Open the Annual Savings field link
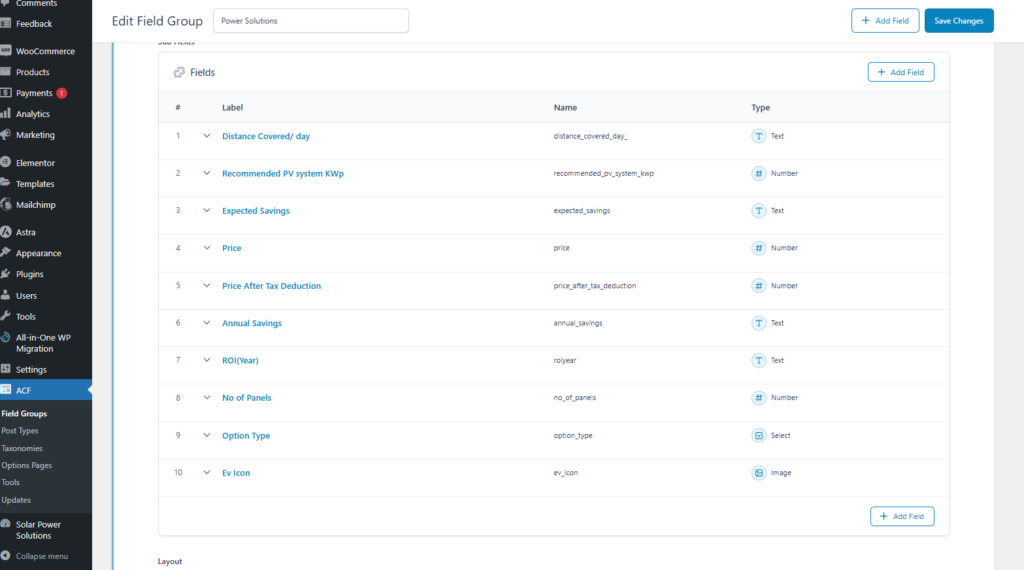 coord(251,323)
